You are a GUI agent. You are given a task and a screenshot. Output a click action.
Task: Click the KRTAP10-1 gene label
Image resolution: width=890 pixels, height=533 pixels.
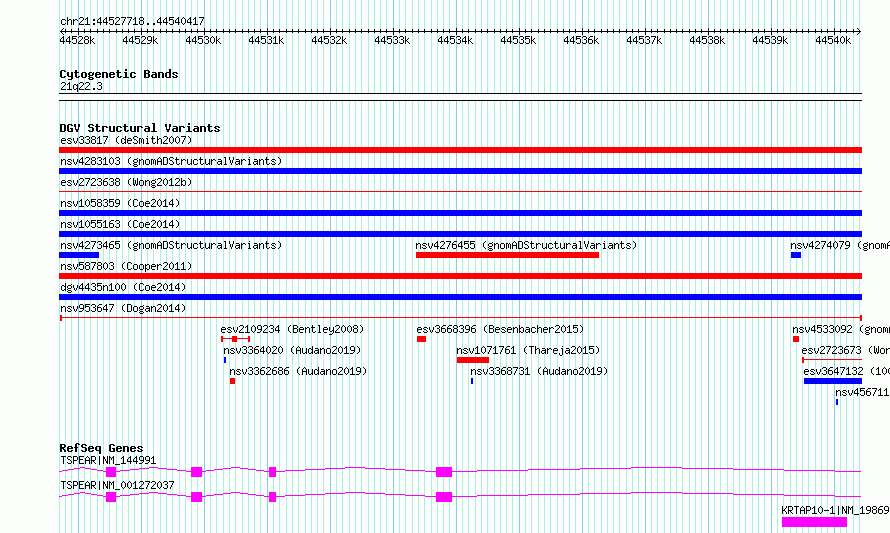(835, 510)
